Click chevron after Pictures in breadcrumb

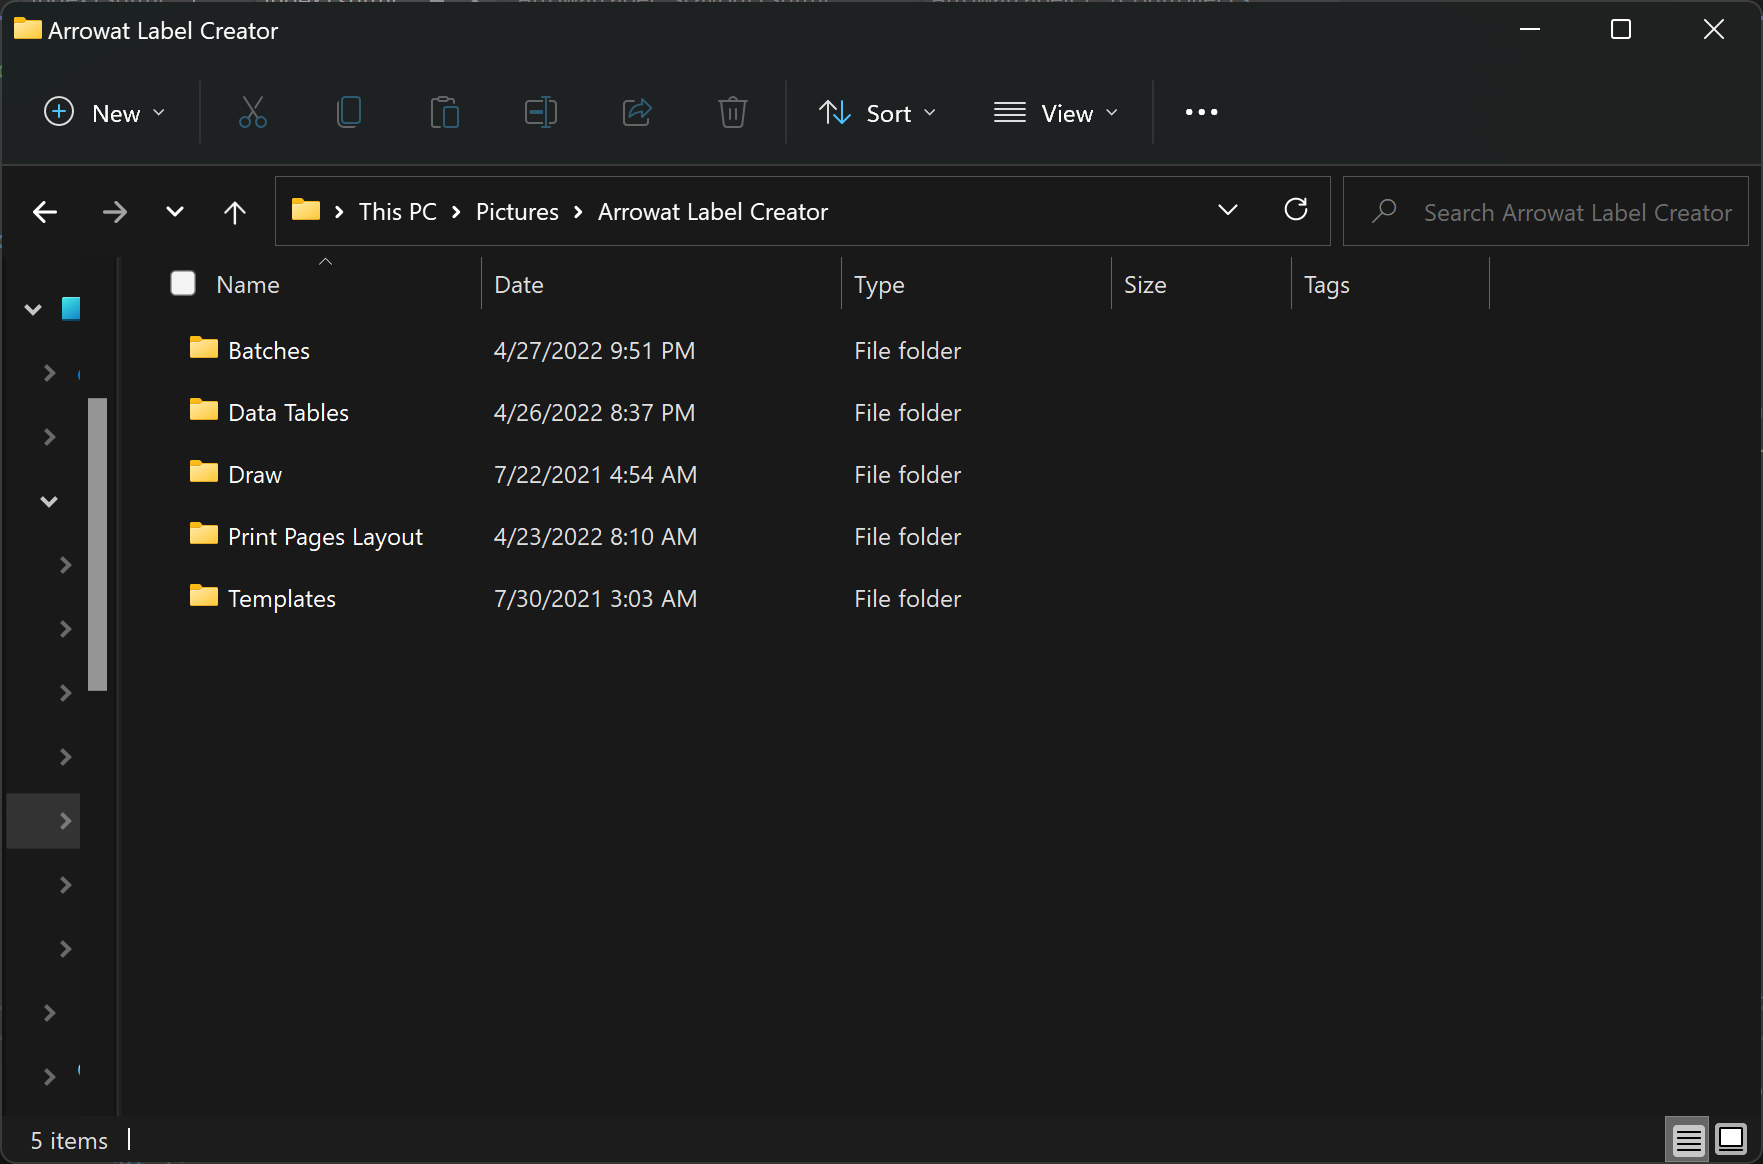click(578, 212)
